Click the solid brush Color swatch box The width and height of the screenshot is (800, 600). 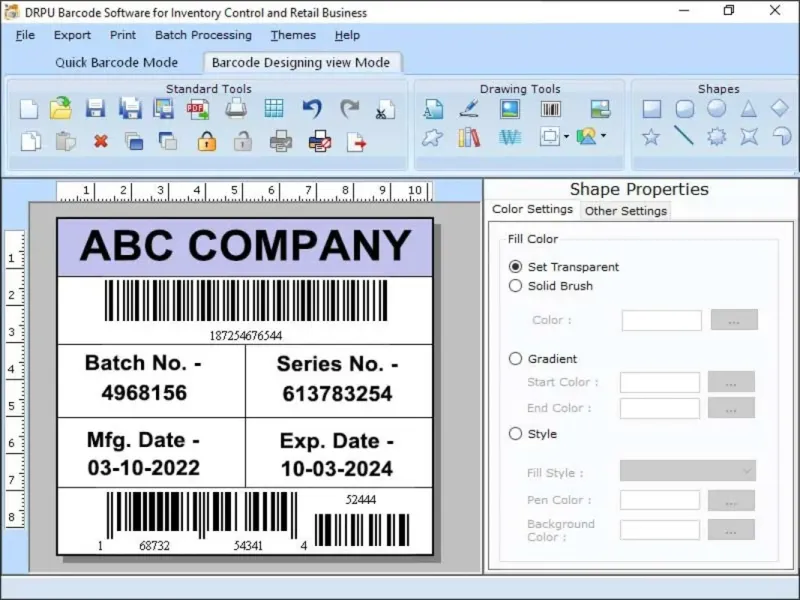pos(662,320)
